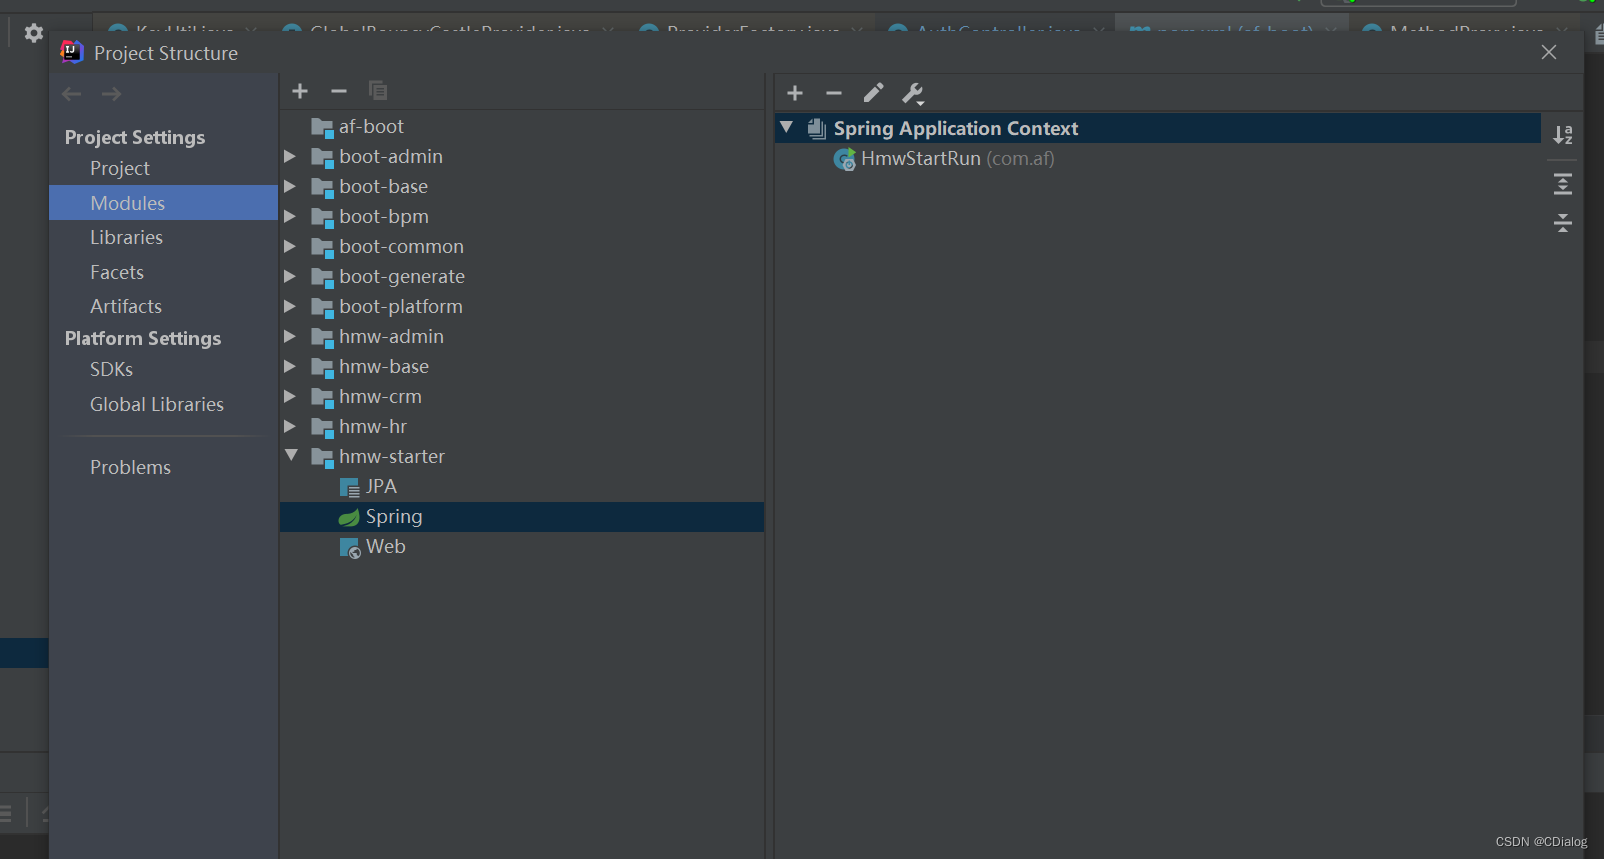
Task: Open SDKs under Platform Settings
Action: [x=111, y=369]
